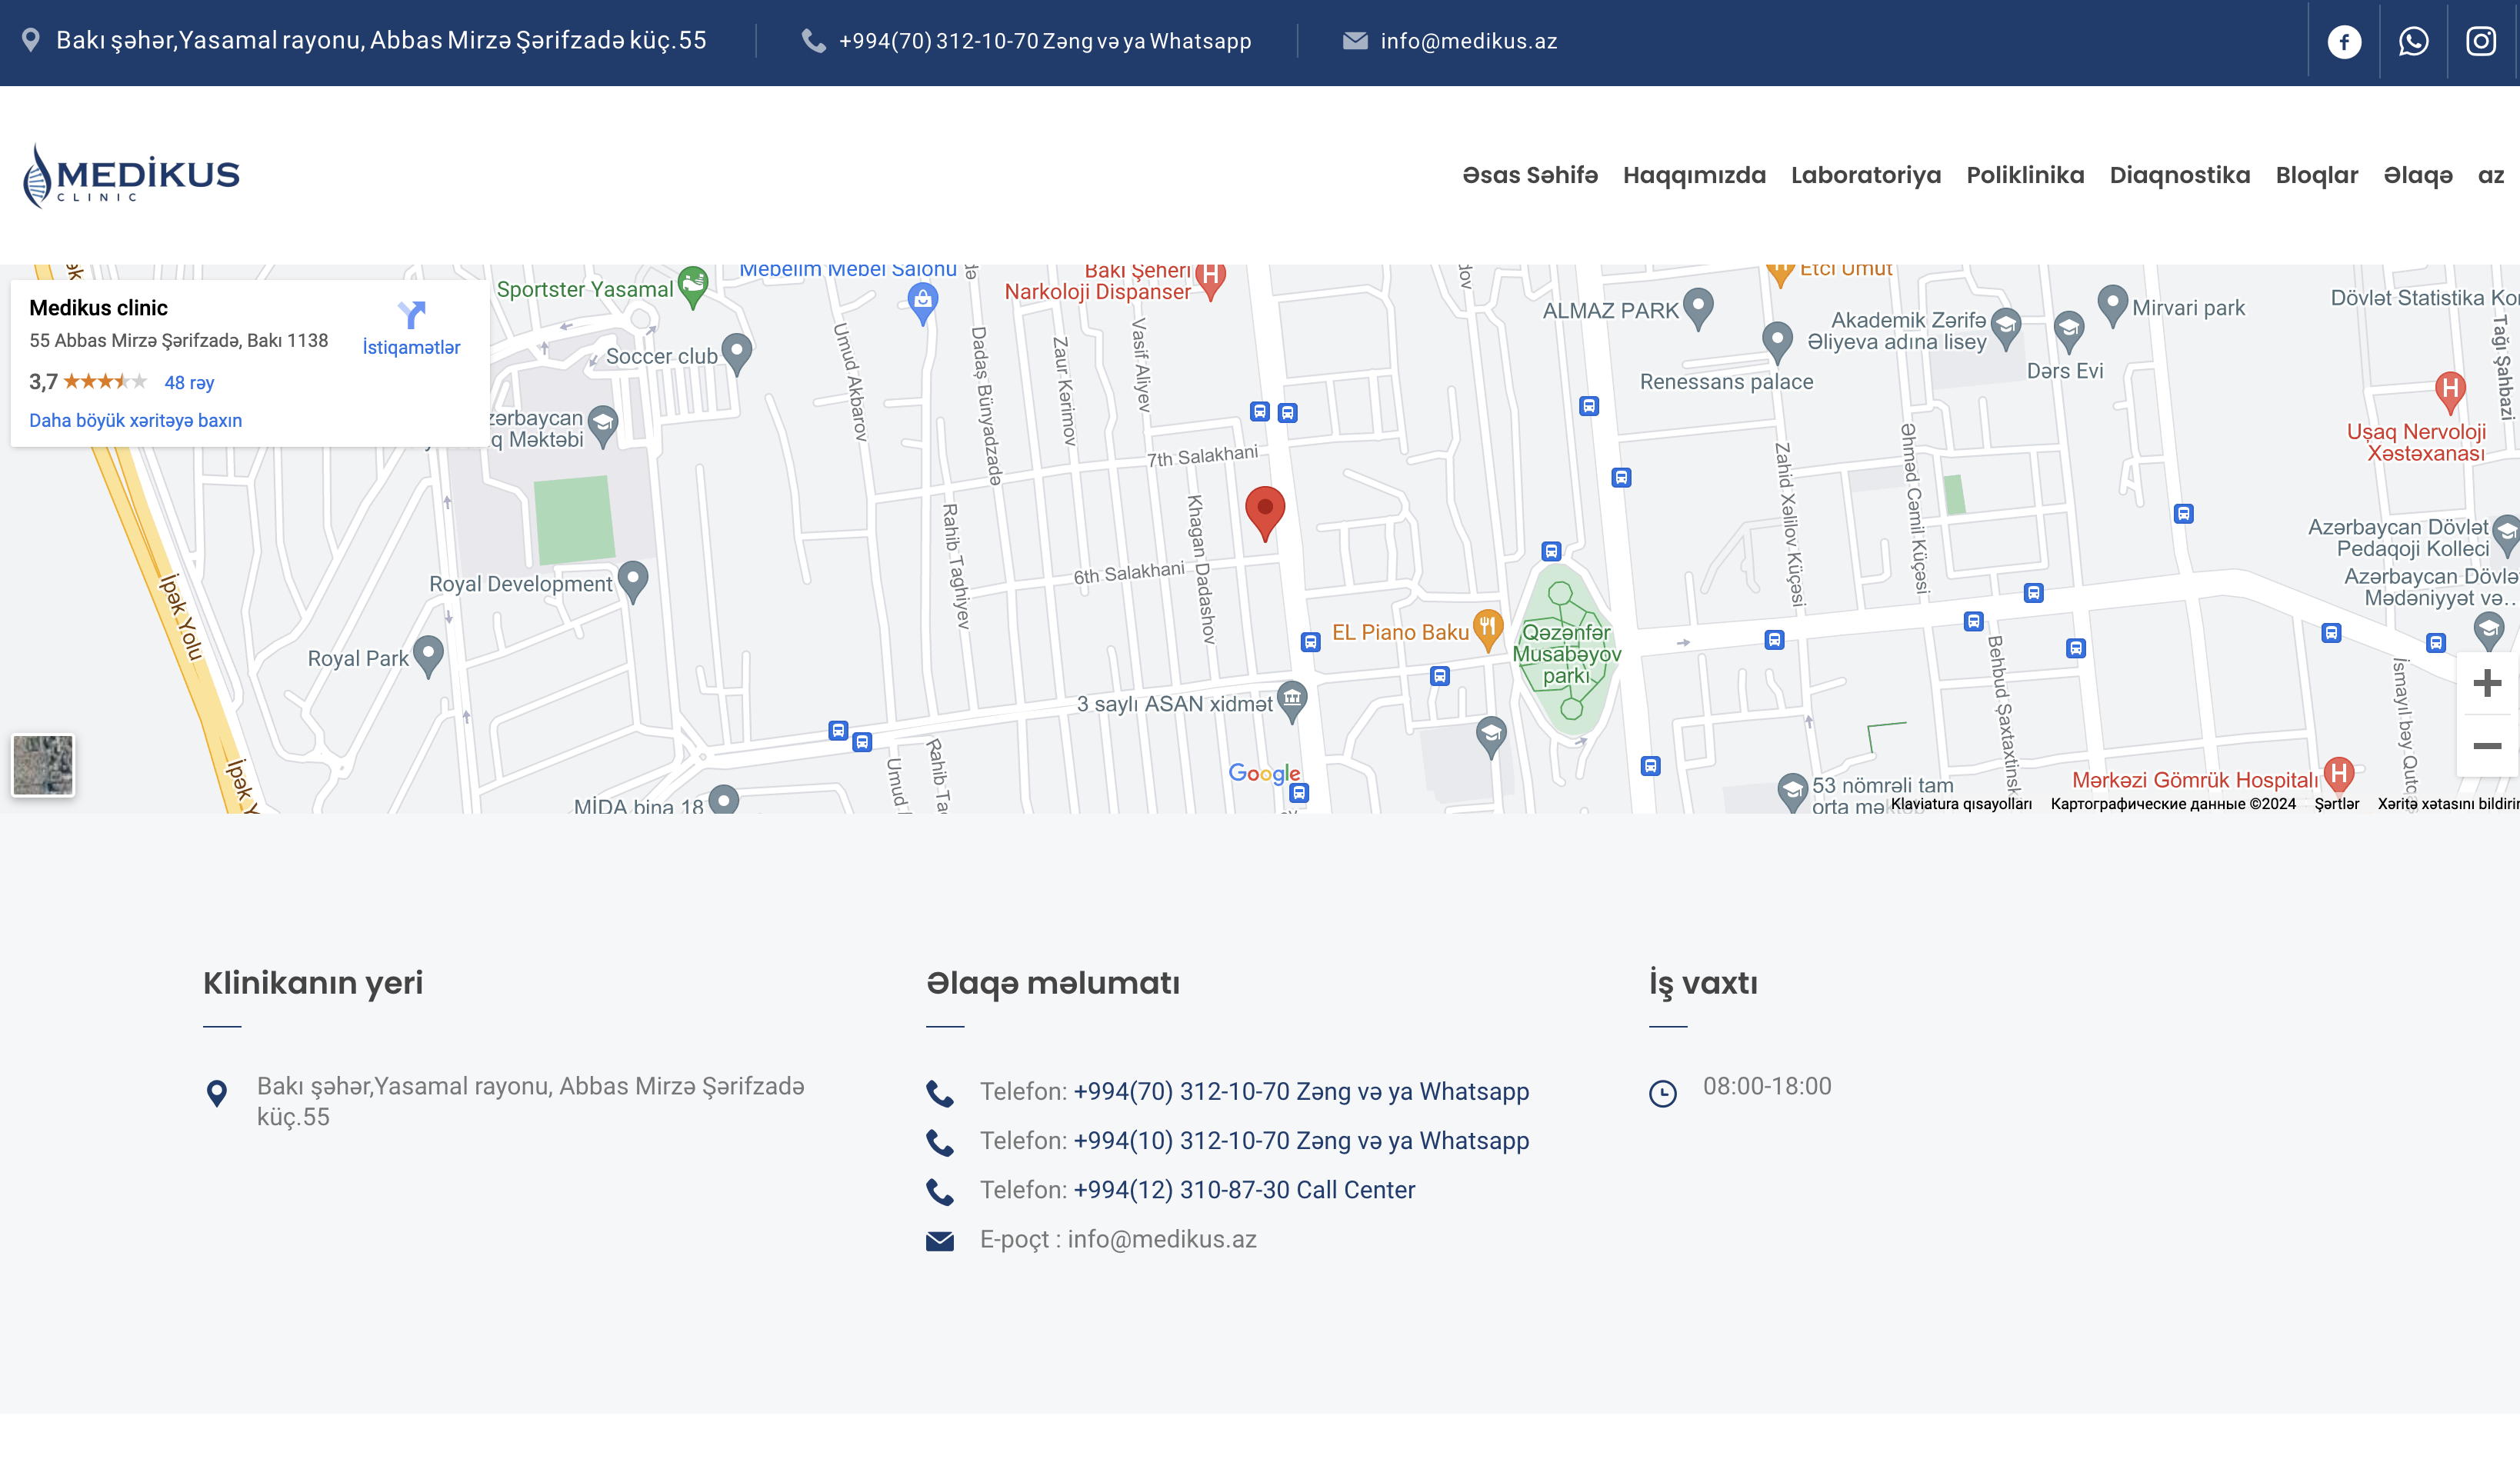Zoom out the map with minus button

[x=2486, y=746]
